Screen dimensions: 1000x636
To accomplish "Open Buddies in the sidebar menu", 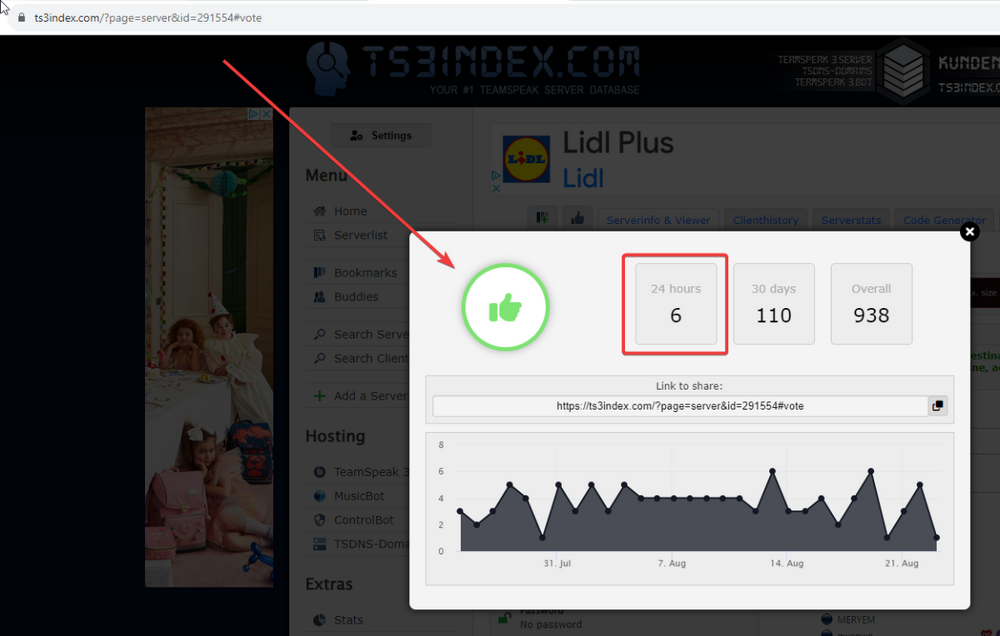I will 356,297.
